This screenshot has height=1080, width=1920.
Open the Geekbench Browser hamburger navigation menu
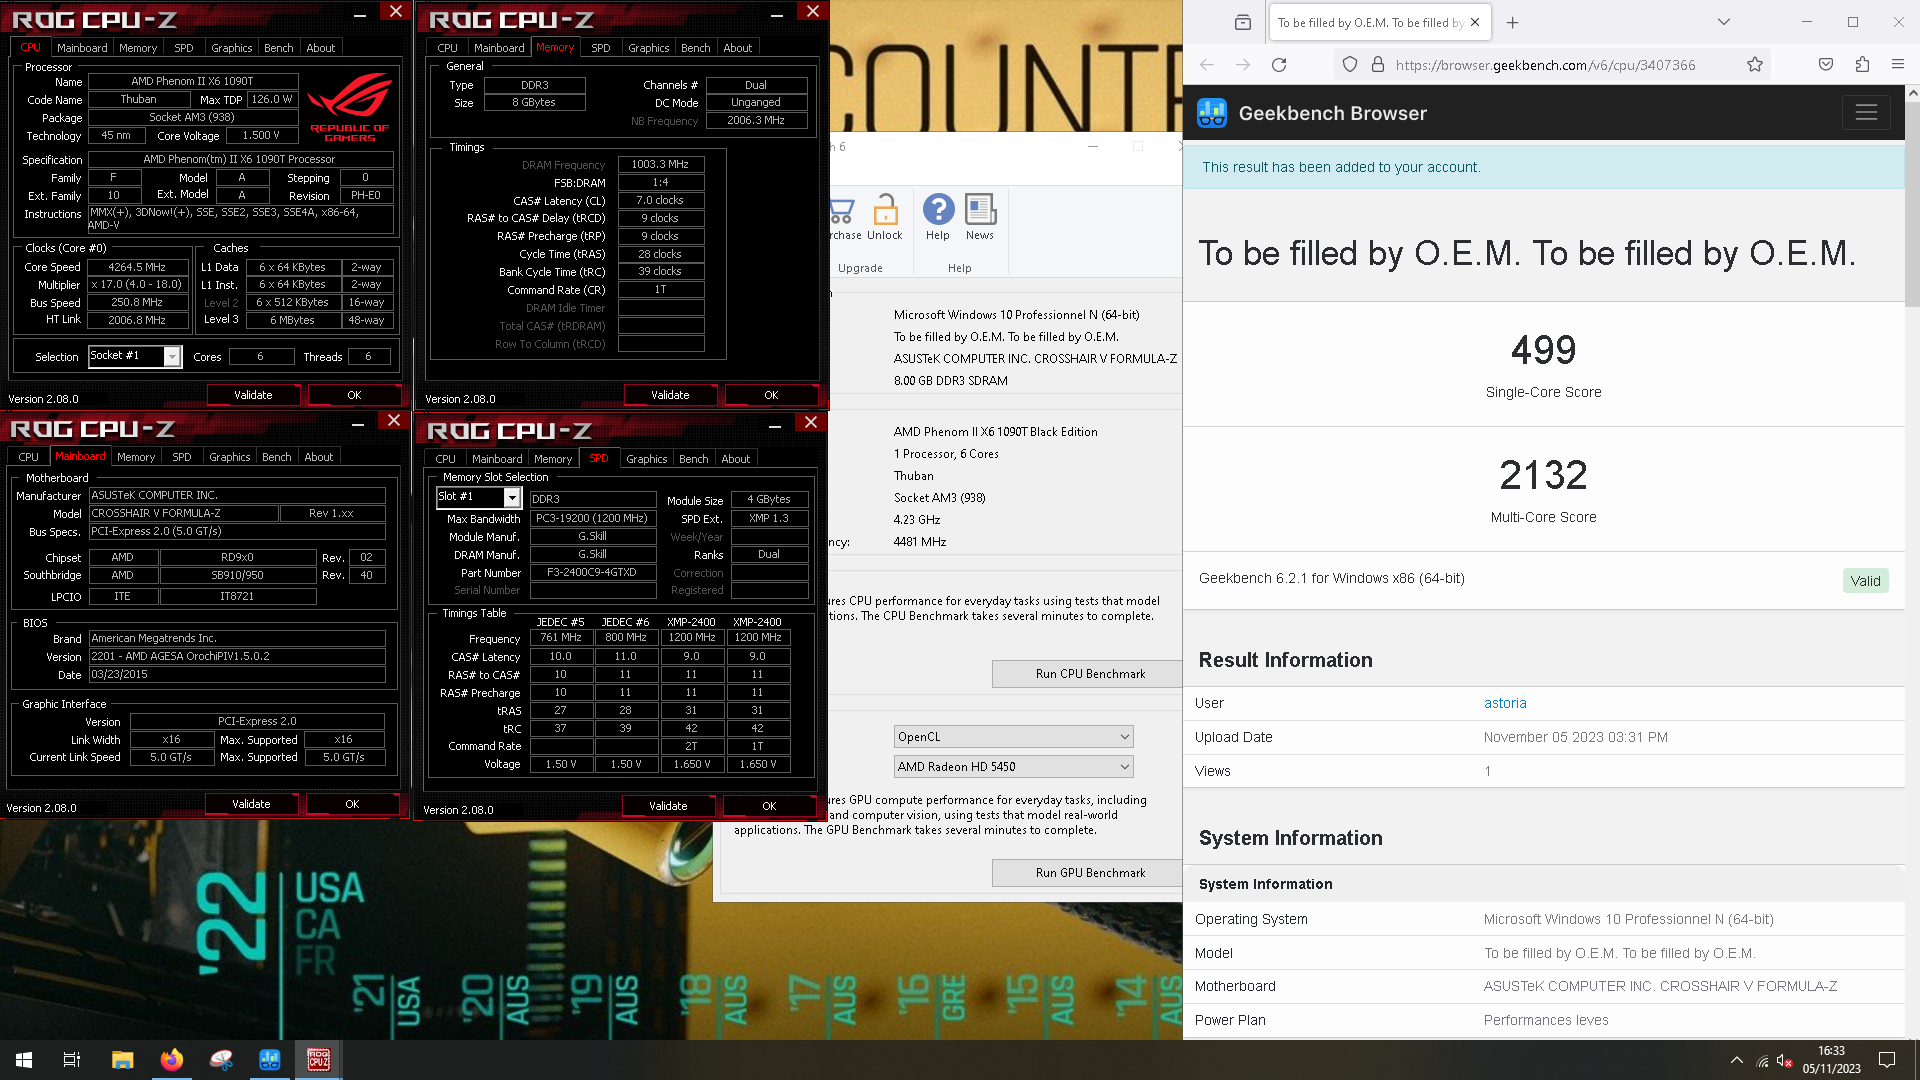1866,113
